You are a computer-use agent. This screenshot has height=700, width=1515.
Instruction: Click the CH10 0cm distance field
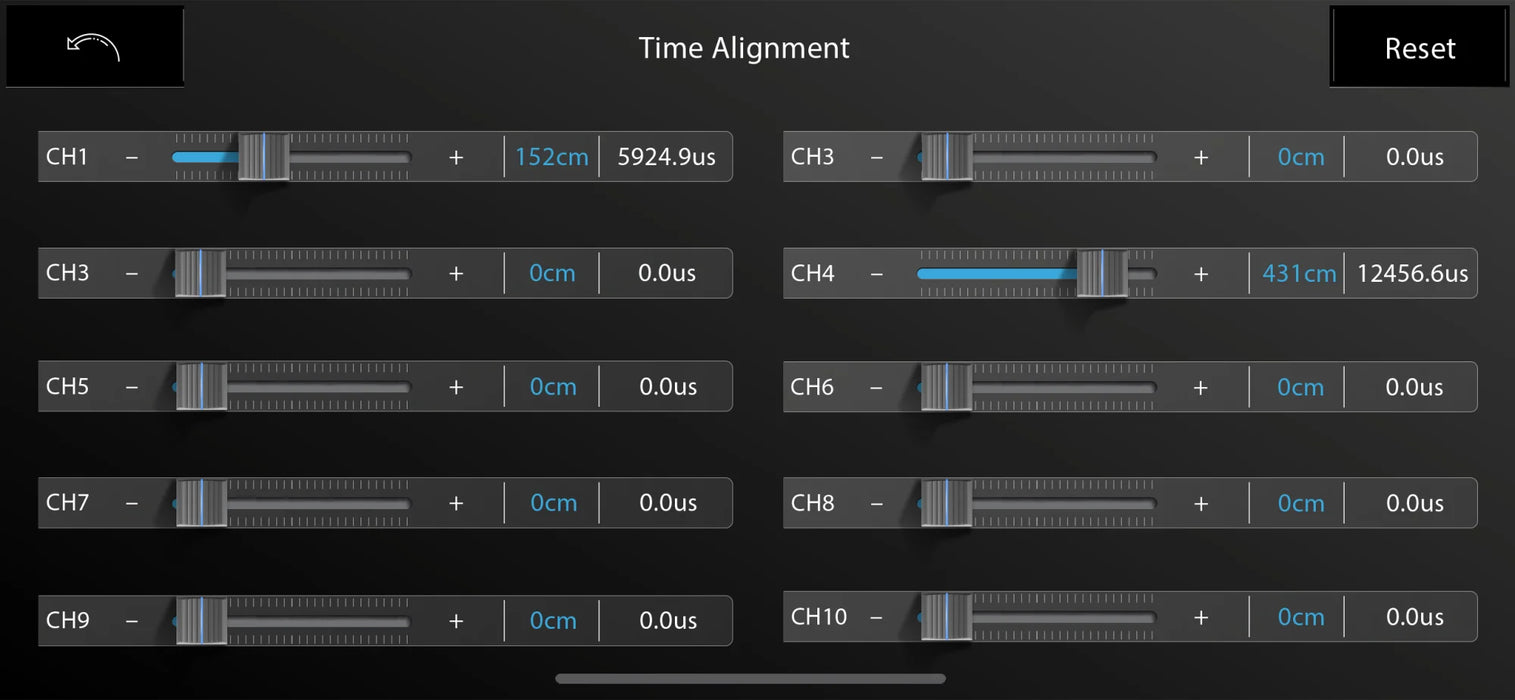[x=1301, y=617]
